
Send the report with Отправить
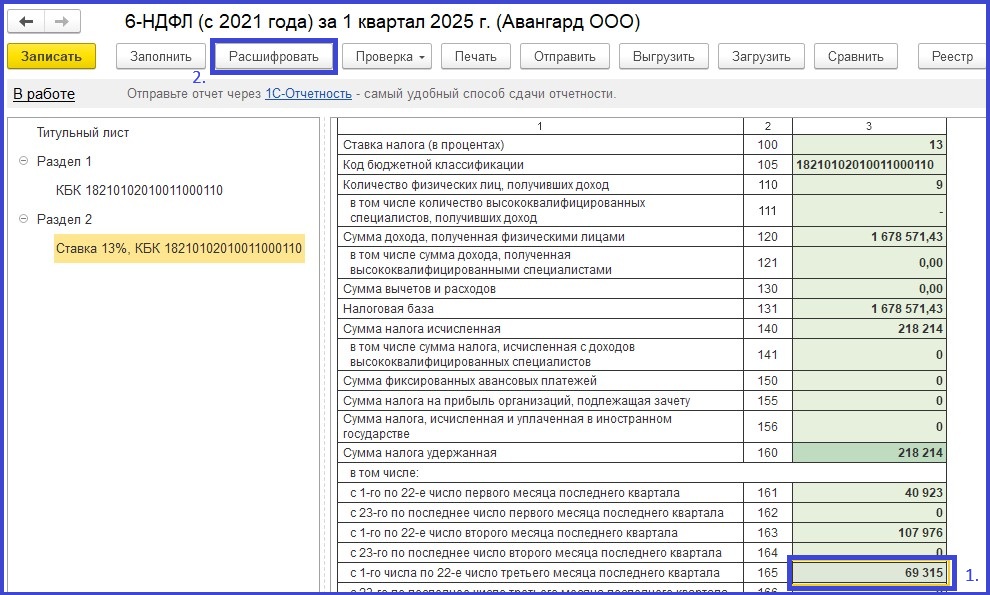(566, 56)
